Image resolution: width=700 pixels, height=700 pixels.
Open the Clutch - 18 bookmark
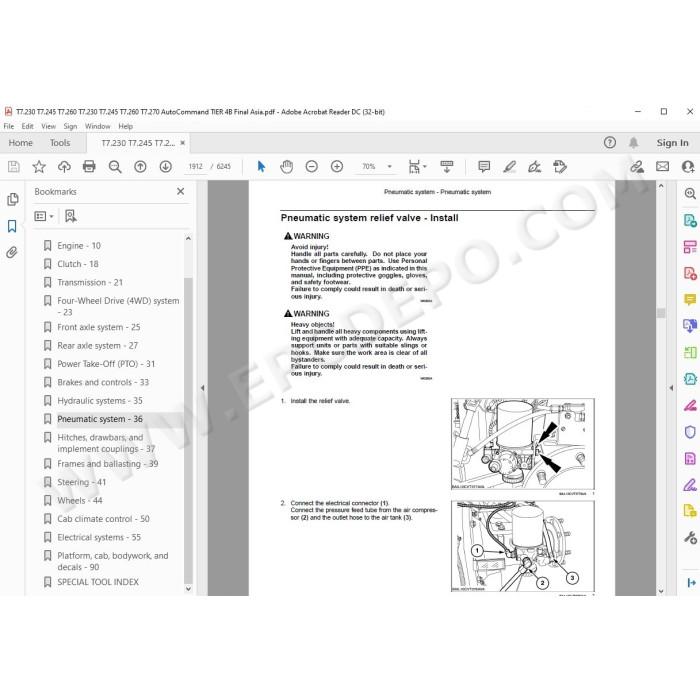point(78,264)
